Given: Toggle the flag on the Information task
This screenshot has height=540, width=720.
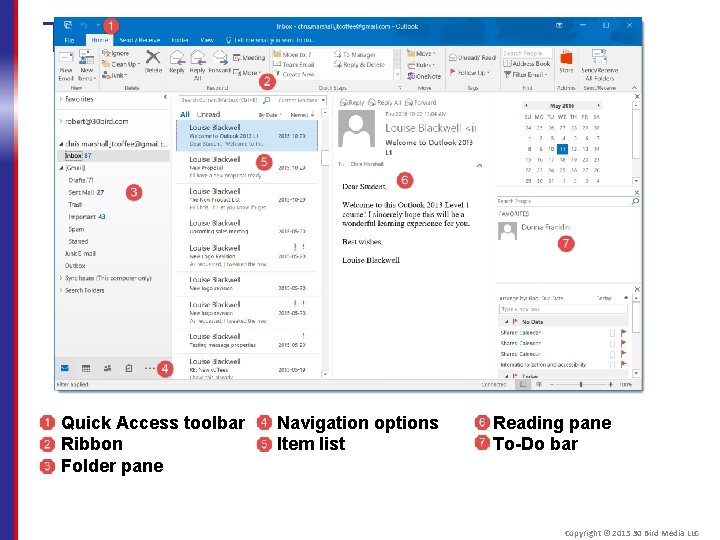Looking at the screenshot, I should tap(624, 365).
